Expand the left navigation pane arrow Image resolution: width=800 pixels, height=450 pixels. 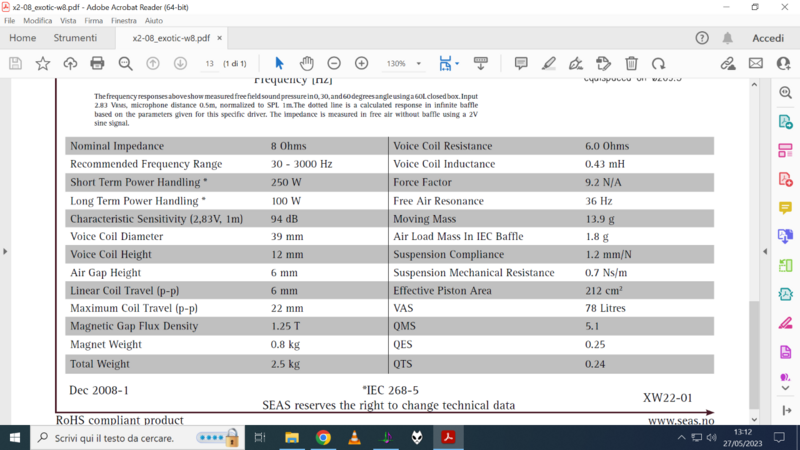(x=5, y=251)
